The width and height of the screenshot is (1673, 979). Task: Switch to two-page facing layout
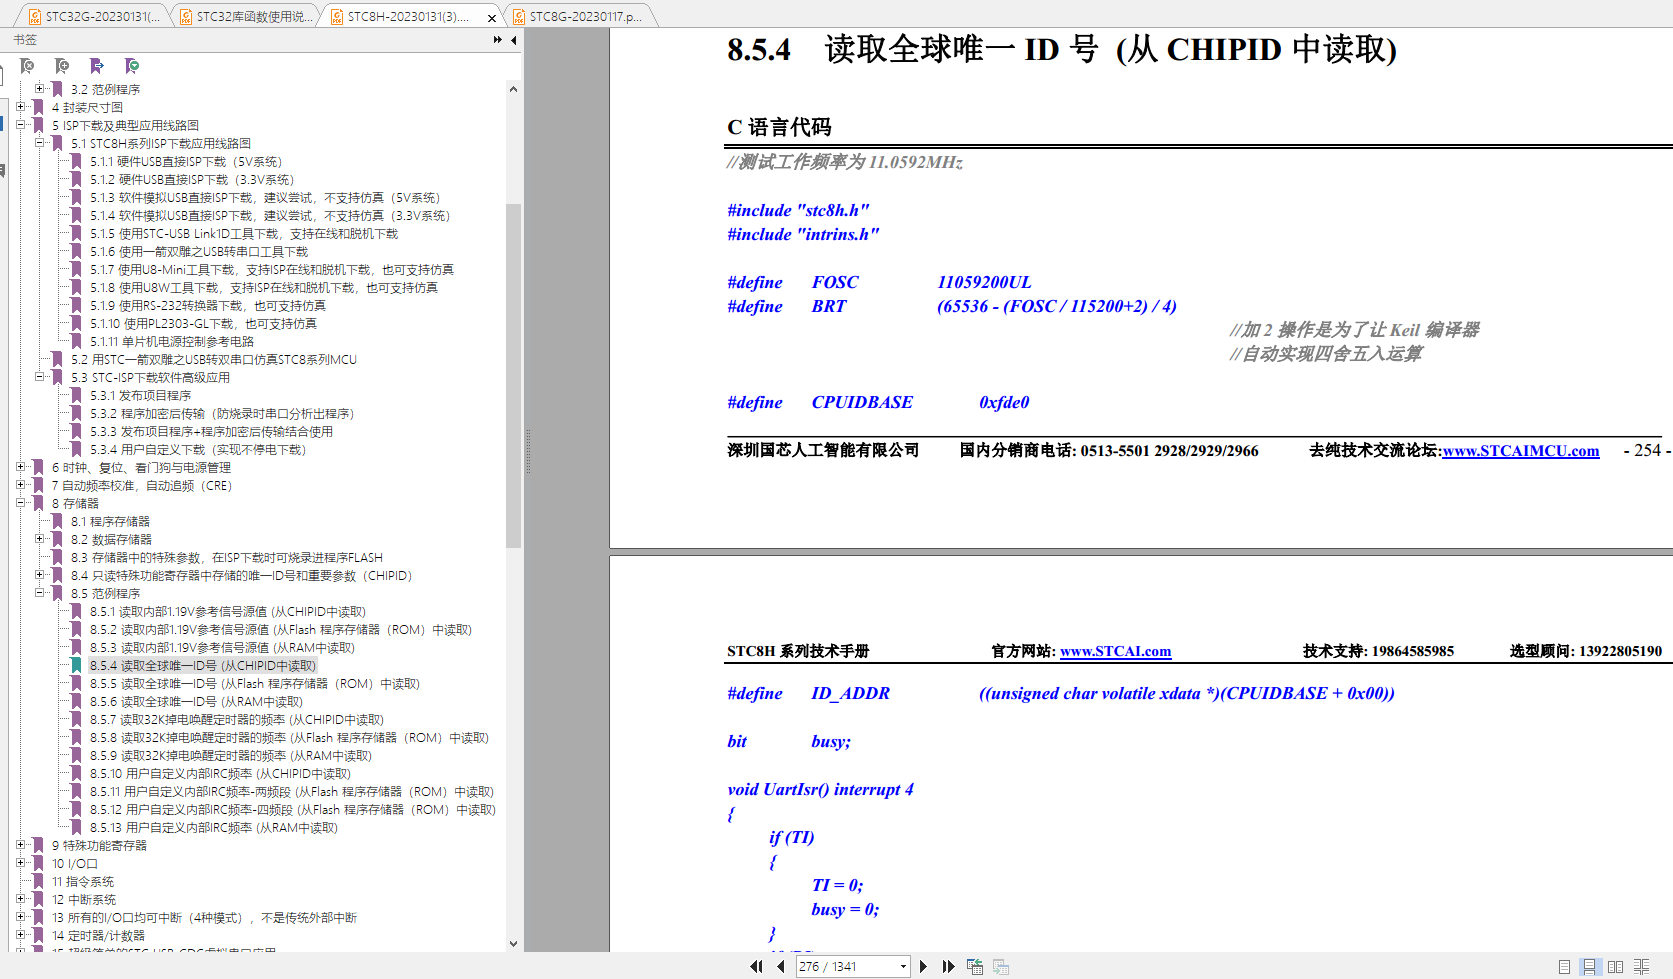coord(1615,966)
